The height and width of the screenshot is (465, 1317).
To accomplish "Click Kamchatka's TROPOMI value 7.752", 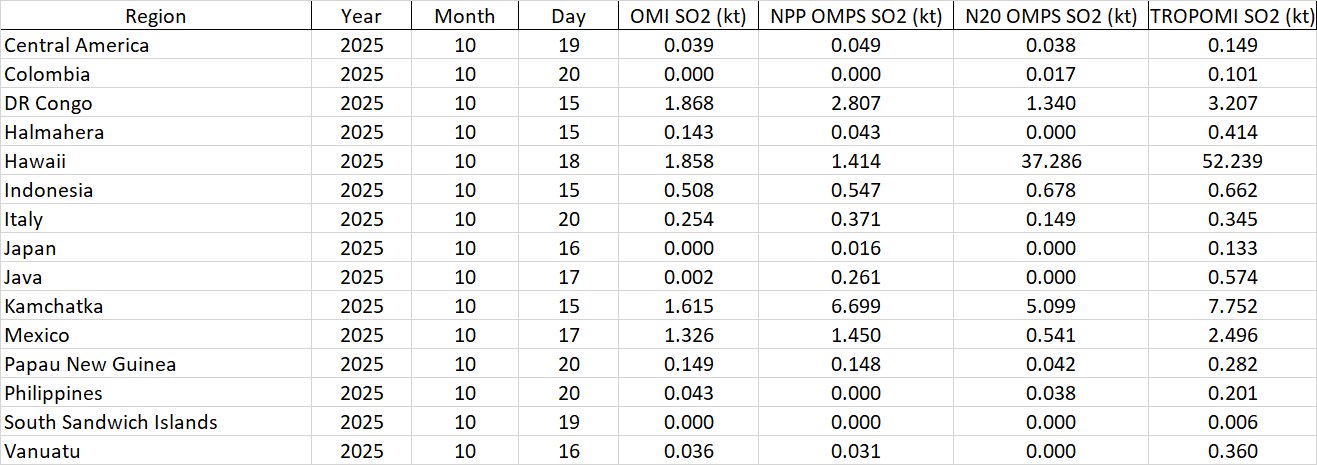I will pyautogui.click(x=1231, y=306).
